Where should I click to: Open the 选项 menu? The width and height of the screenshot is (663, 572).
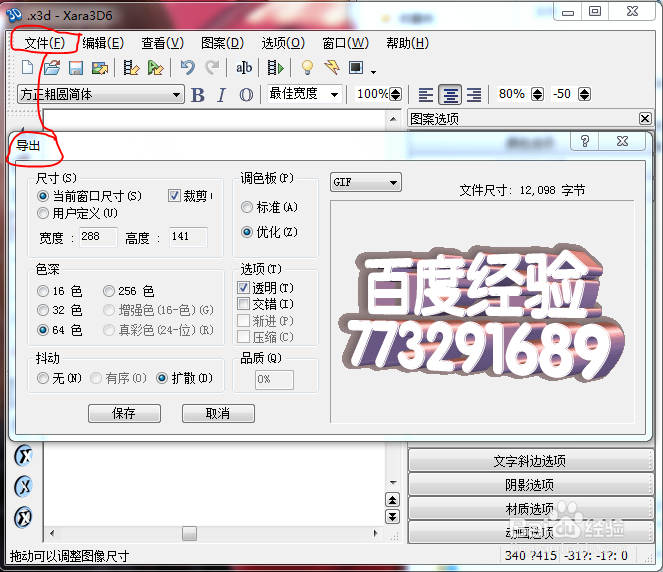(x=283, y=43)
